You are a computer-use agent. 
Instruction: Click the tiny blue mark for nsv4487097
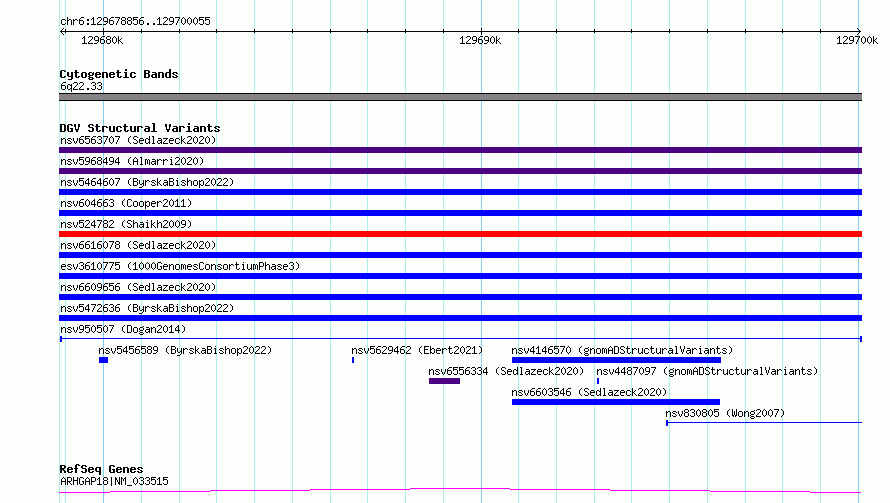point(598,381)
